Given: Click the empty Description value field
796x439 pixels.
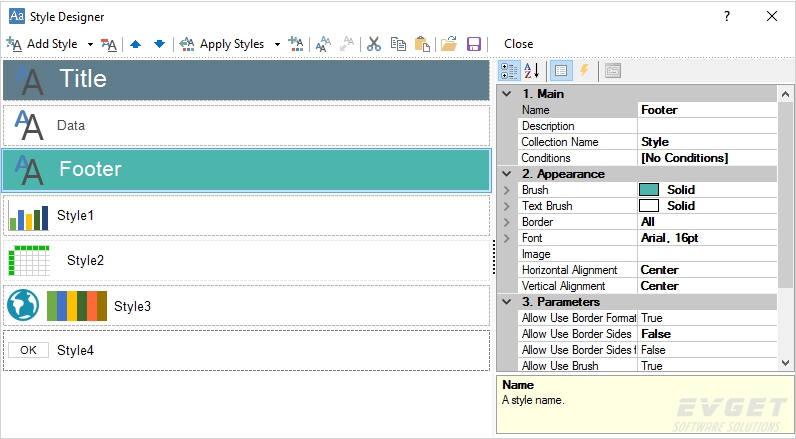Looking at the screenshot, I should tap(707, 126).
